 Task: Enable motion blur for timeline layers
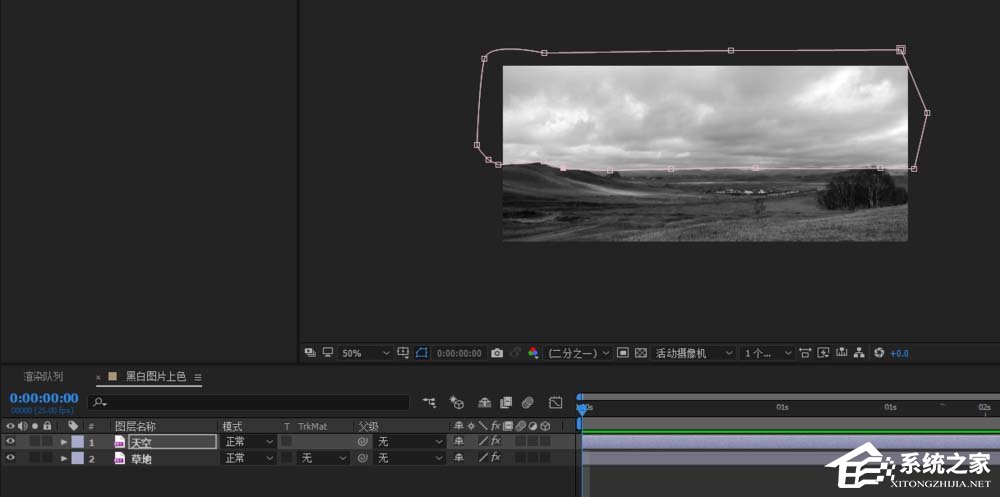tap(527, 402)
